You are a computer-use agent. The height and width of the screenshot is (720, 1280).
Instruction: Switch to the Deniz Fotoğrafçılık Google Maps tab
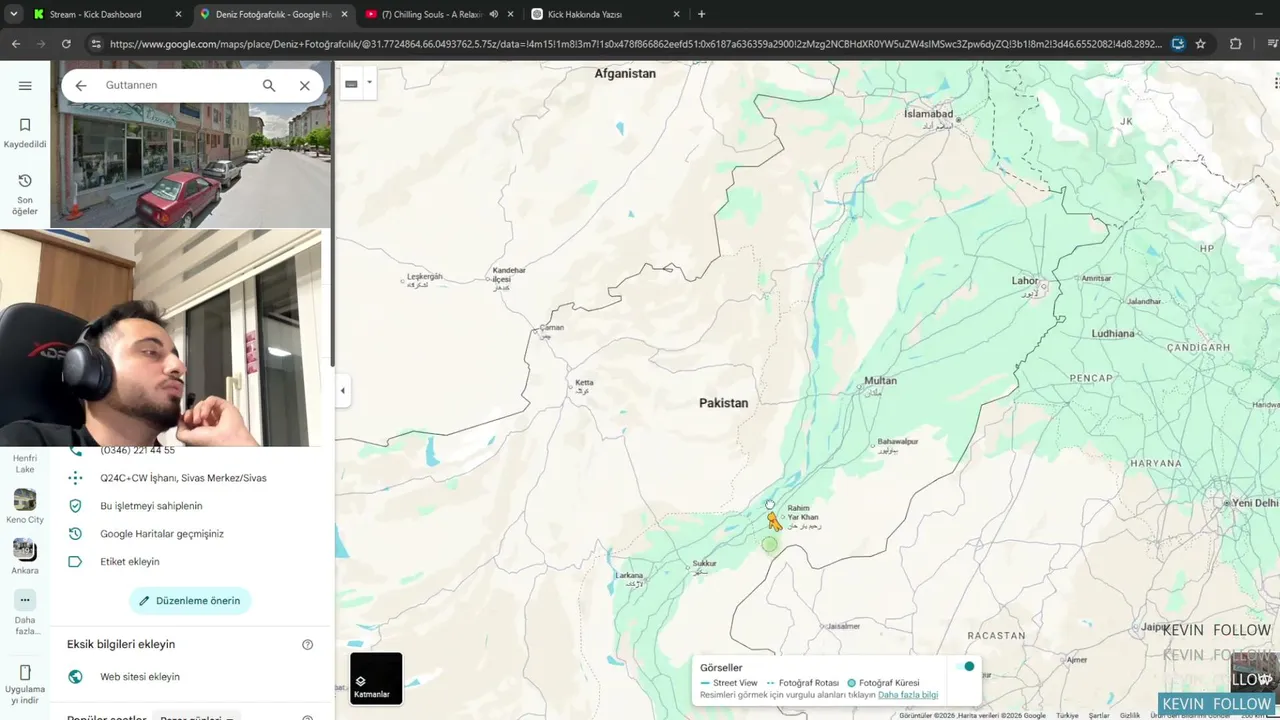pyautogui.click(x=273, y=15)
